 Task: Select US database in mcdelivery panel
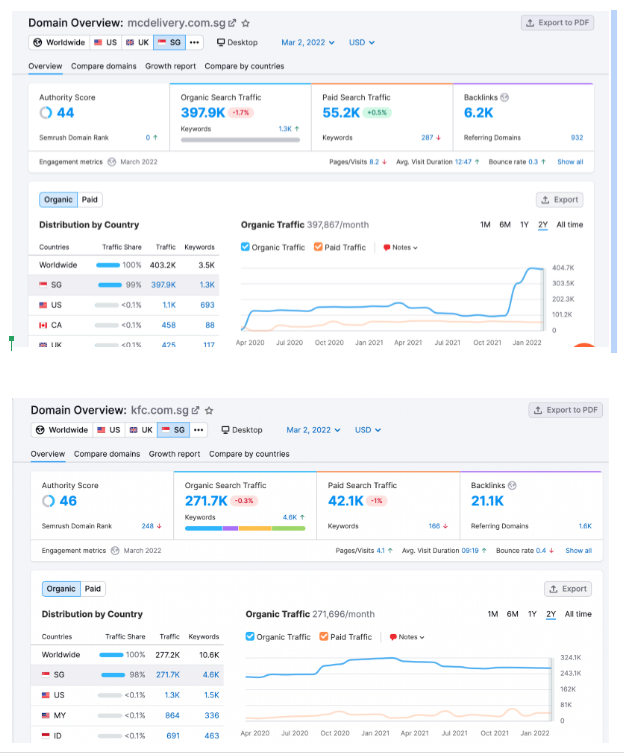tap(105, 42)
